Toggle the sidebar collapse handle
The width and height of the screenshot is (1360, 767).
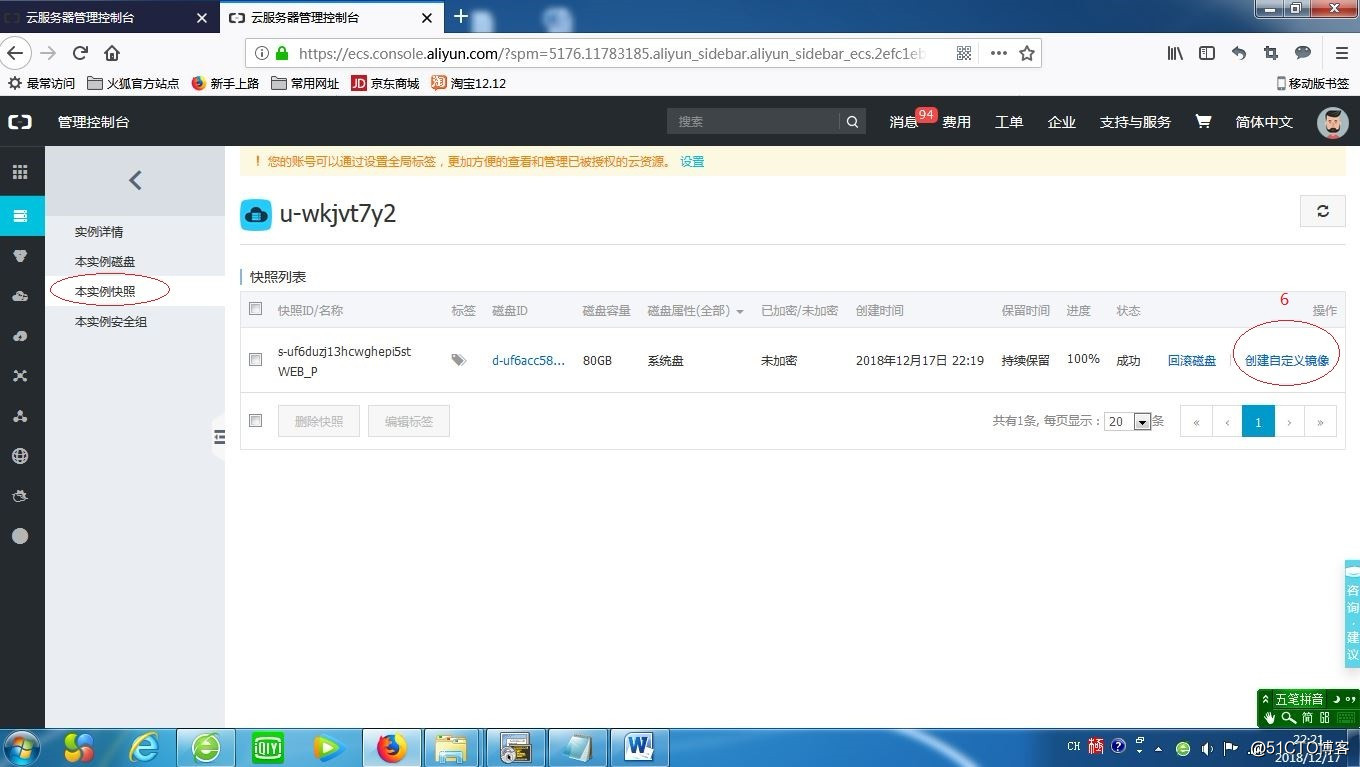[x=219, y=437]
